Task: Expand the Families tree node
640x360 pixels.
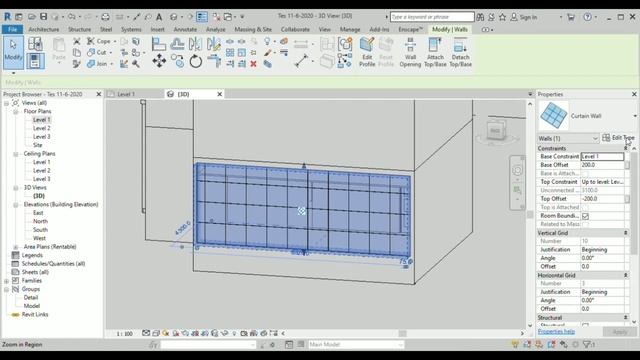Action: [7, 281]
